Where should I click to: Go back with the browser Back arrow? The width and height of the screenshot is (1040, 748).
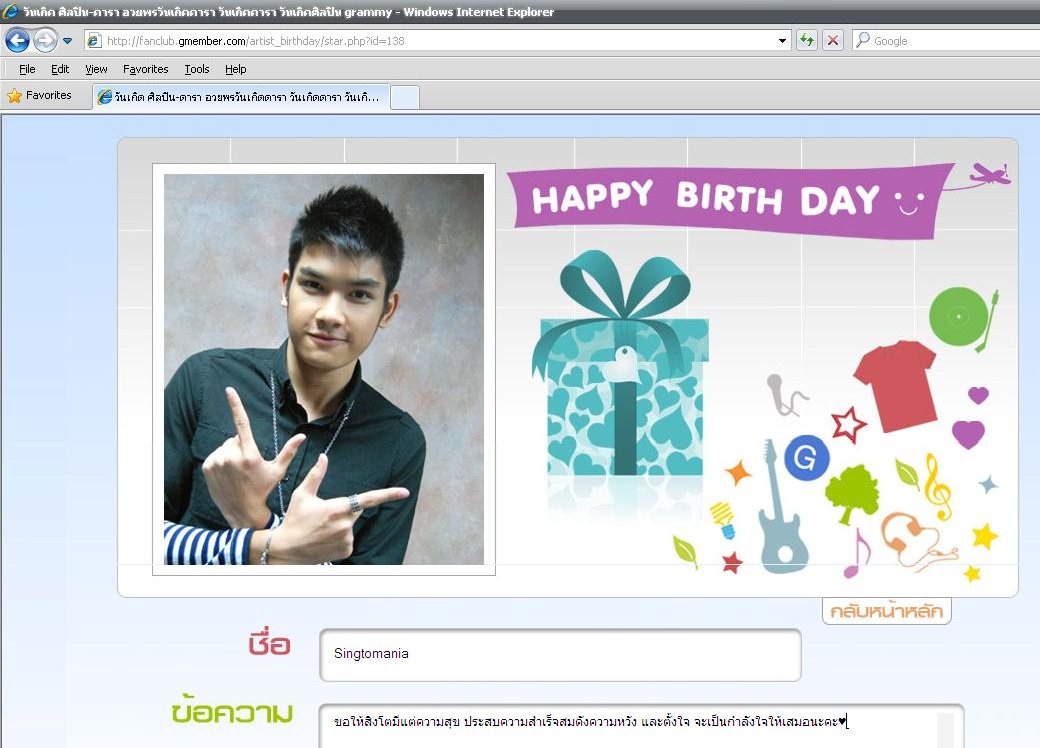[17, 40]
